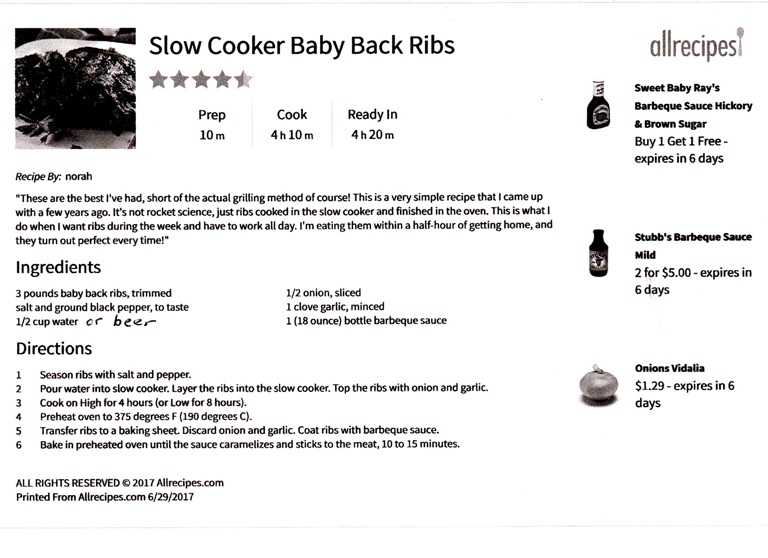Image resolution: width=768 pixels, height=558 pixels.
Task: Click the Sweet Baby Ray's bottle image
Action: (598, 105)
